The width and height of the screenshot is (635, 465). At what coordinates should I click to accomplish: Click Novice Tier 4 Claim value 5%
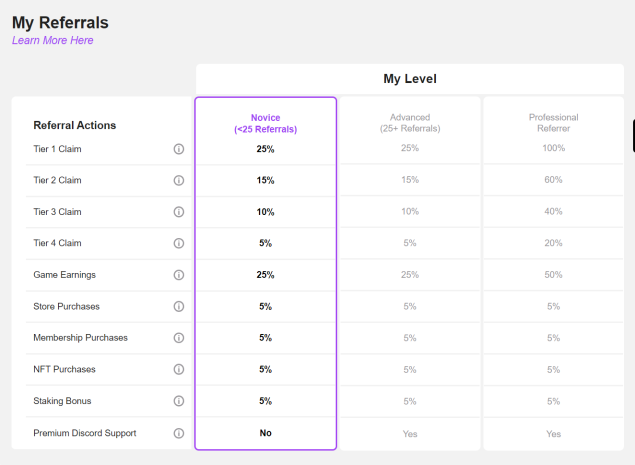point(265,243)
